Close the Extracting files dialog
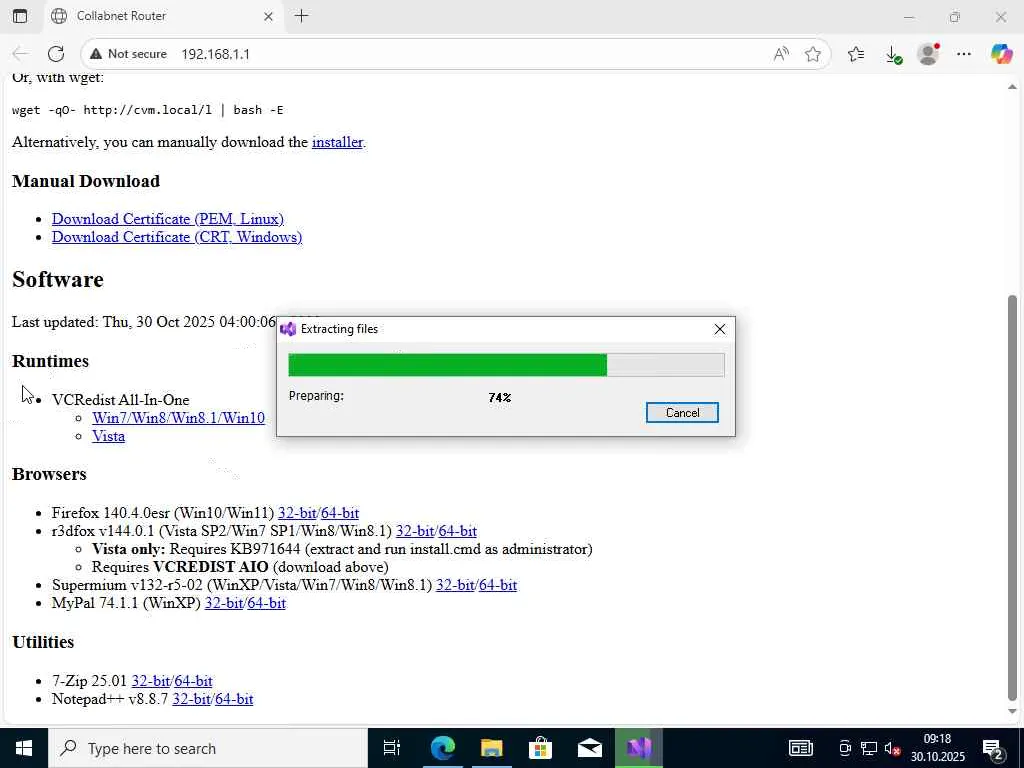The height and width of the screenshot is (768, 1024). tap(720, 329)
